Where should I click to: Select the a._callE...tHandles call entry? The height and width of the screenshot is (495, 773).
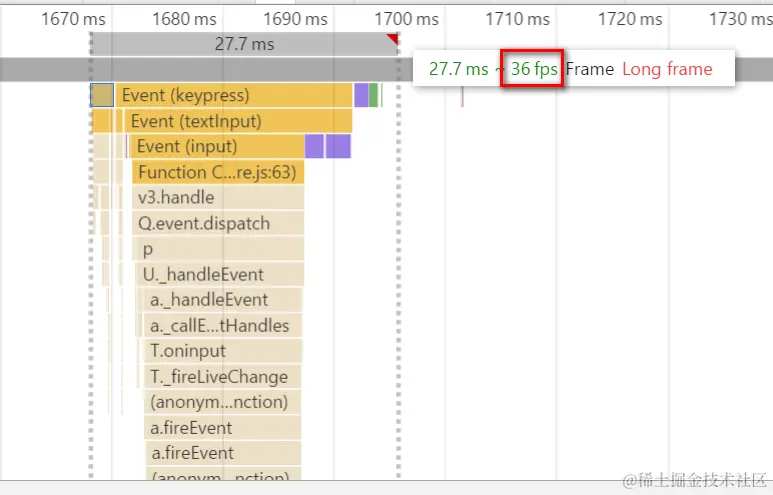pyautogui.click(x=223, y=325)
